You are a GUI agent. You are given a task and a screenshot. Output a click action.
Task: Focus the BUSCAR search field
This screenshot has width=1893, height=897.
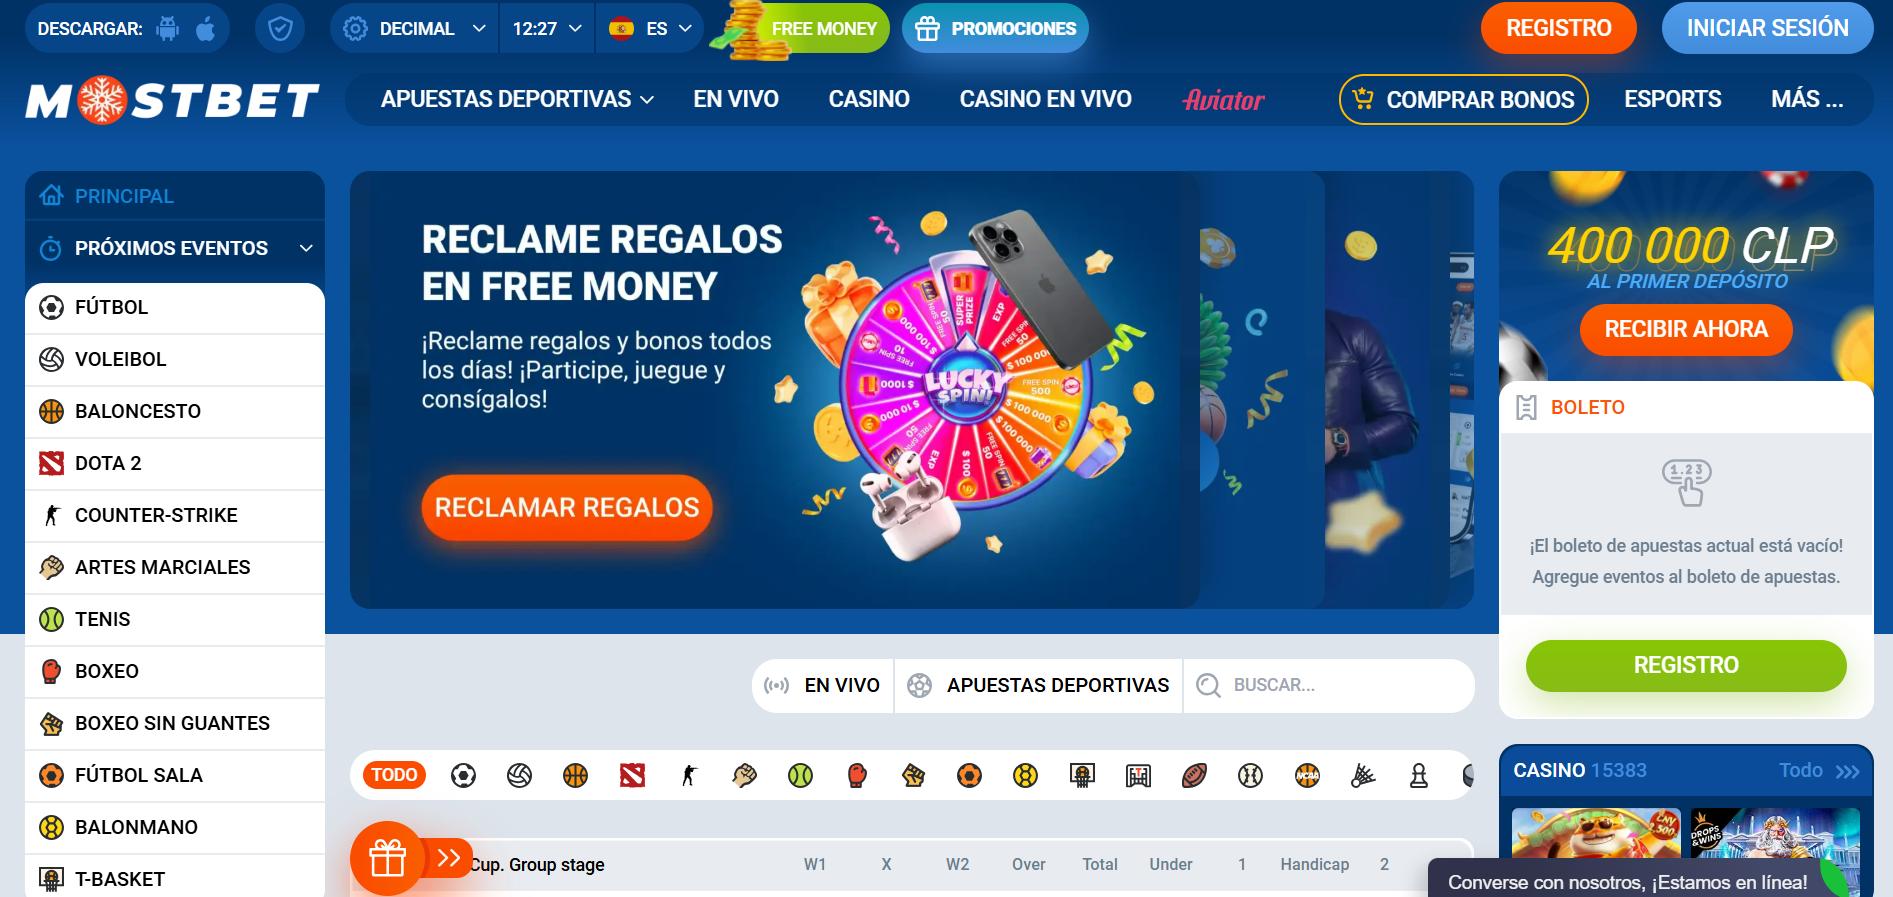(x=1328, y=685)
